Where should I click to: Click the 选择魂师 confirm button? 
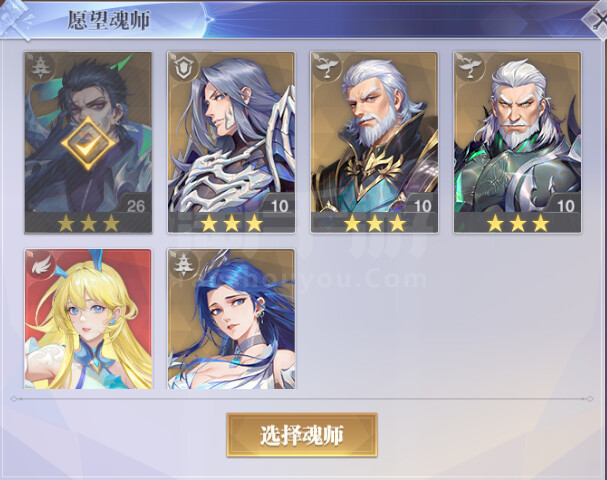click(302, 435)
